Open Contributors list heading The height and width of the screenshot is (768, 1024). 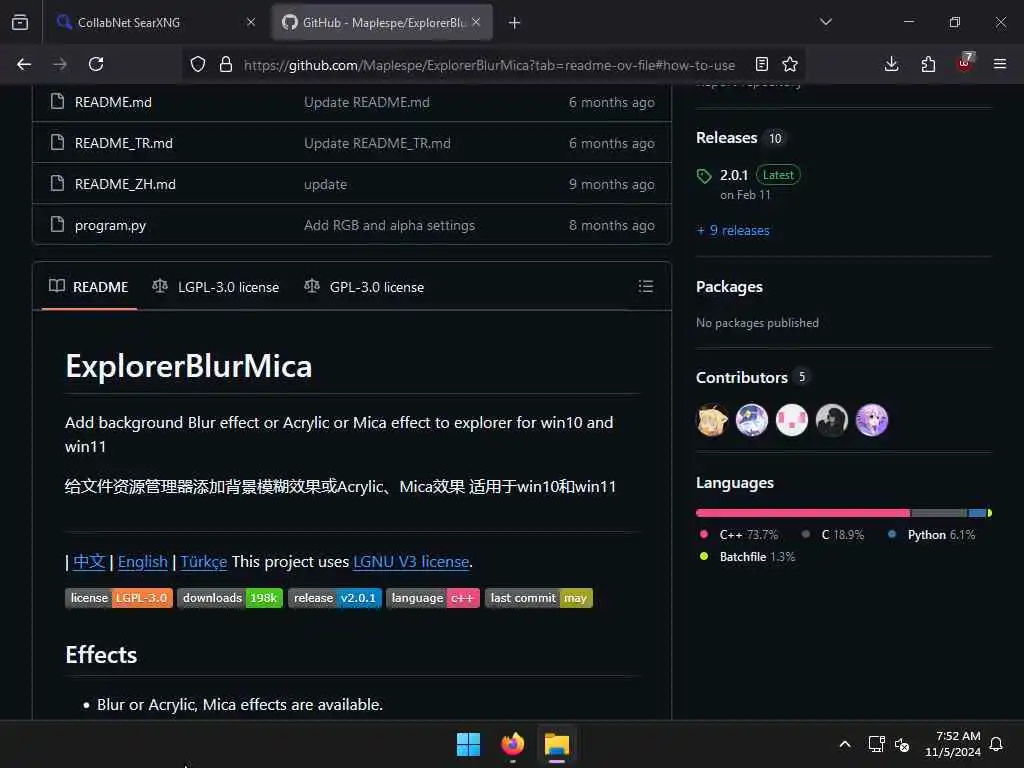(741, 377)
